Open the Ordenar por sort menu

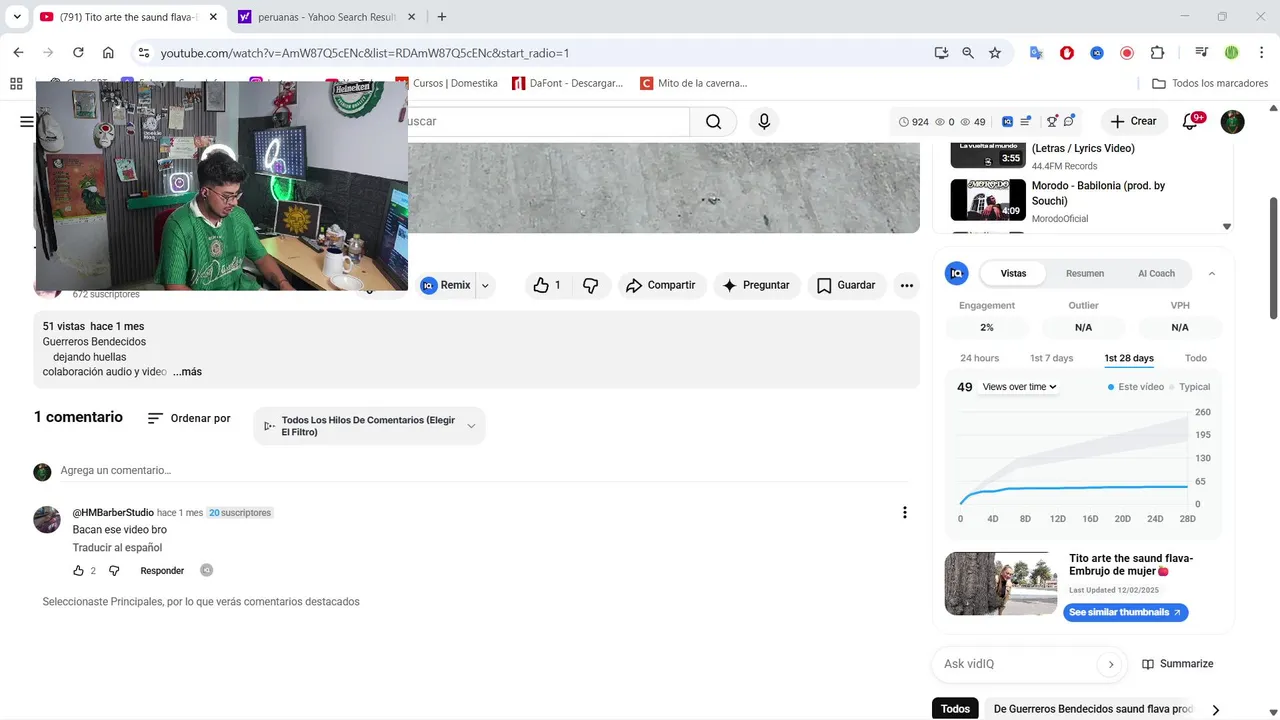click(x=189, y=419)
